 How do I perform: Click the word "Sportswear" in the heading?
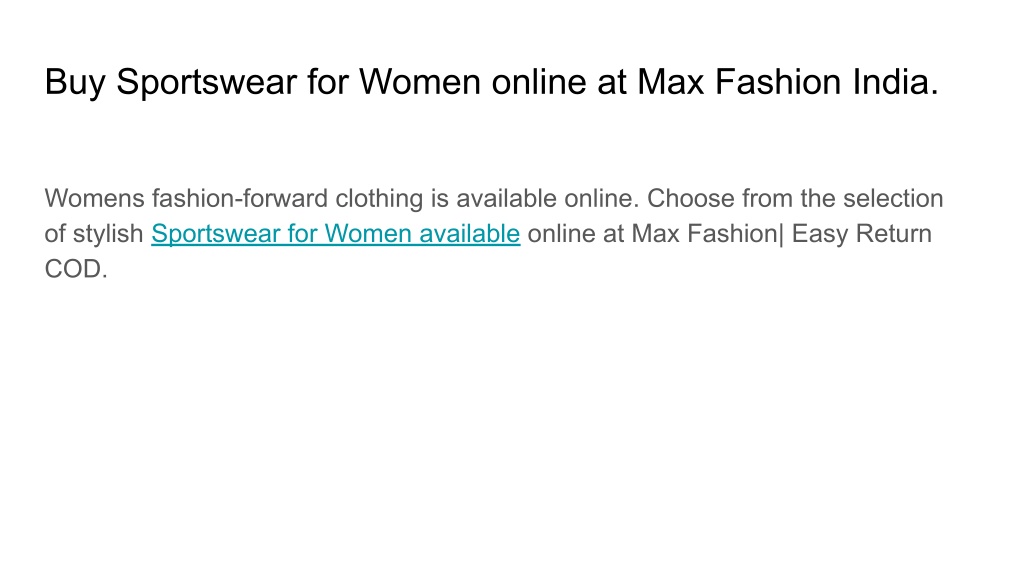click(x=206, y=82)
